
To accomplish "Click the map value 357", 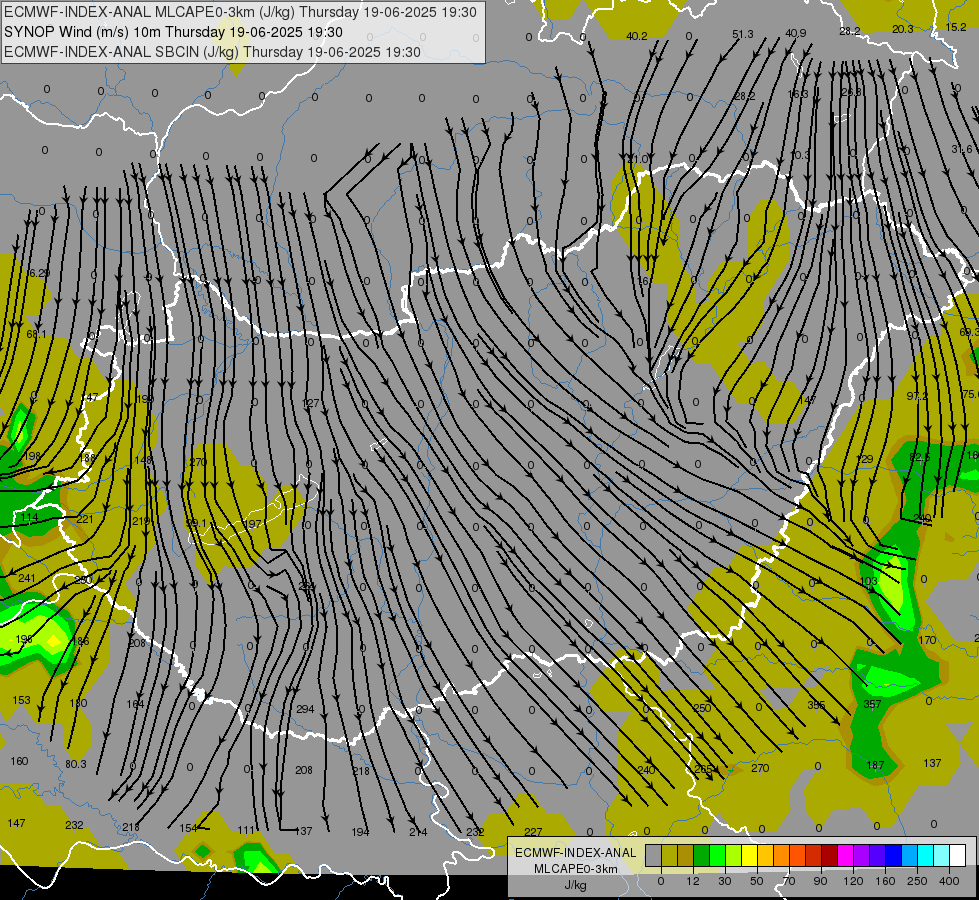I will pyautogui.click(x=872, y=705).
